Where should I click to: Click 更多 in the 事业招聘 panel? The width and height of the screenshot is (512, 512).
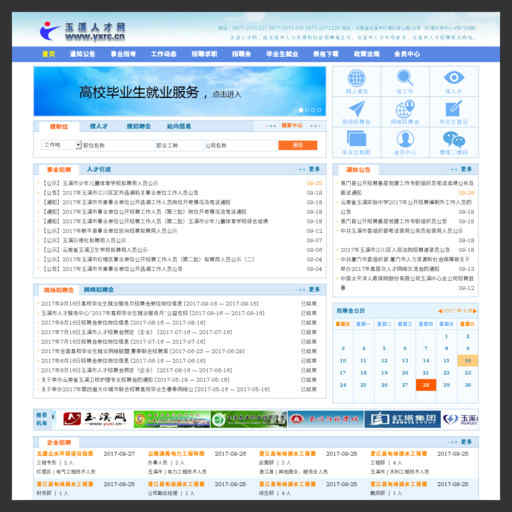(x=314, y=169)
